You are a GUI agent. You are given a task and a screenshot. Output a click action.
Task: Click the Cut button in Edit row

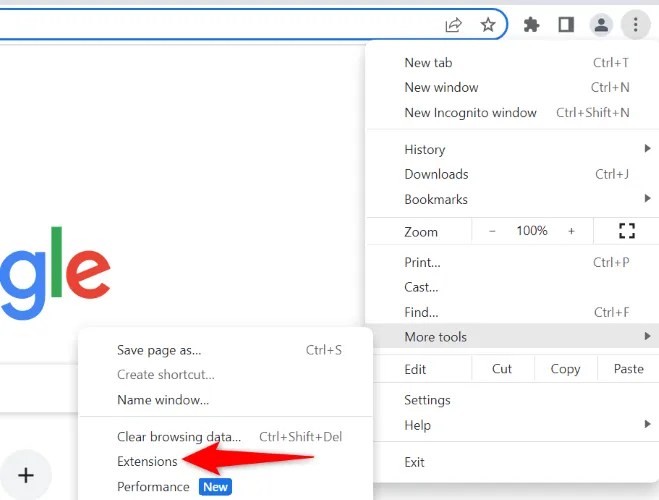502,369
